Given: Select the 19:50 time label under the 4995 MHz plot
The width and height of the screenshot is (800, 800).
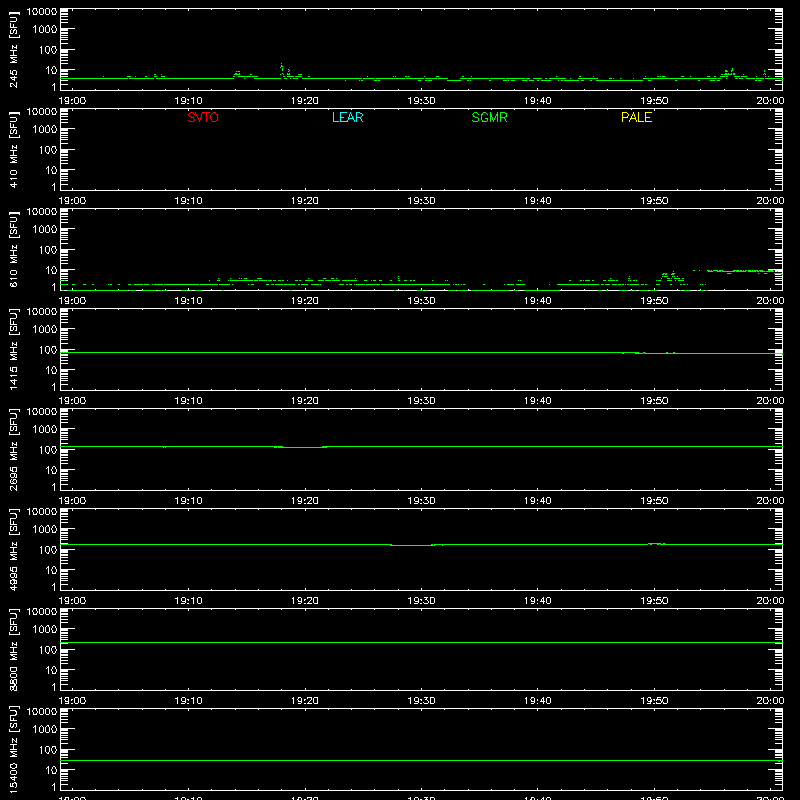Looking at the screenshot, I should pos(654,601).
